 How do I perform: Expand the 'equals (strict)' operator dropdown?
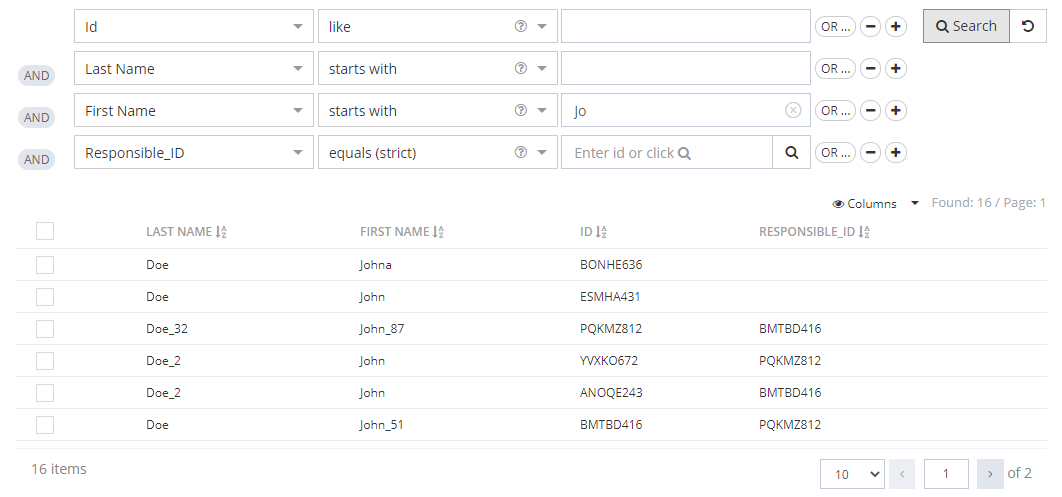[541, 153]
